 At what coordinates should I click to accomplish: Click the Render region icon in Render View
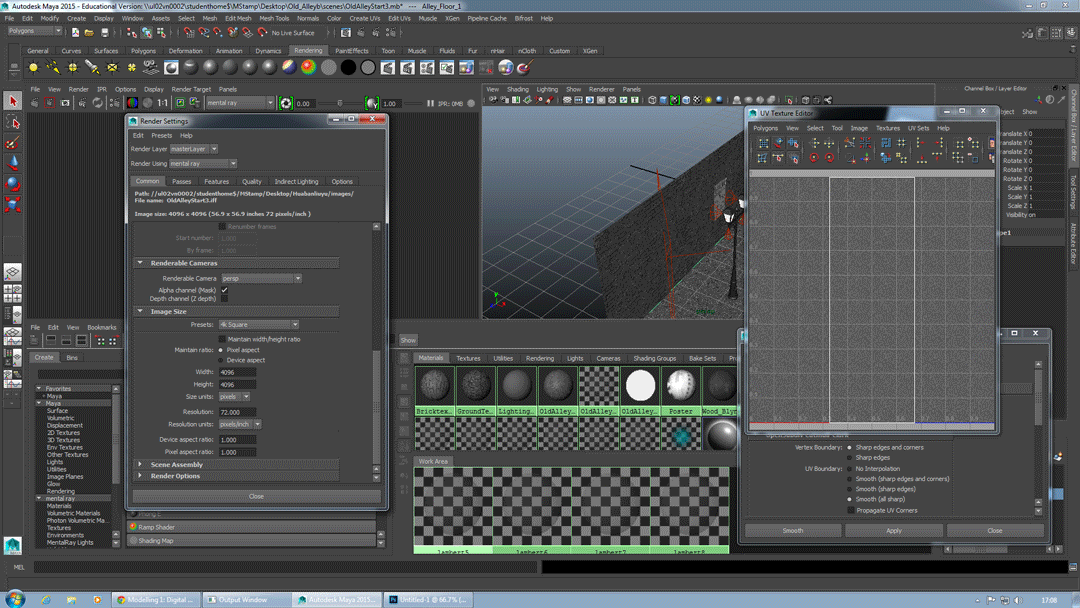click(50, 103)
